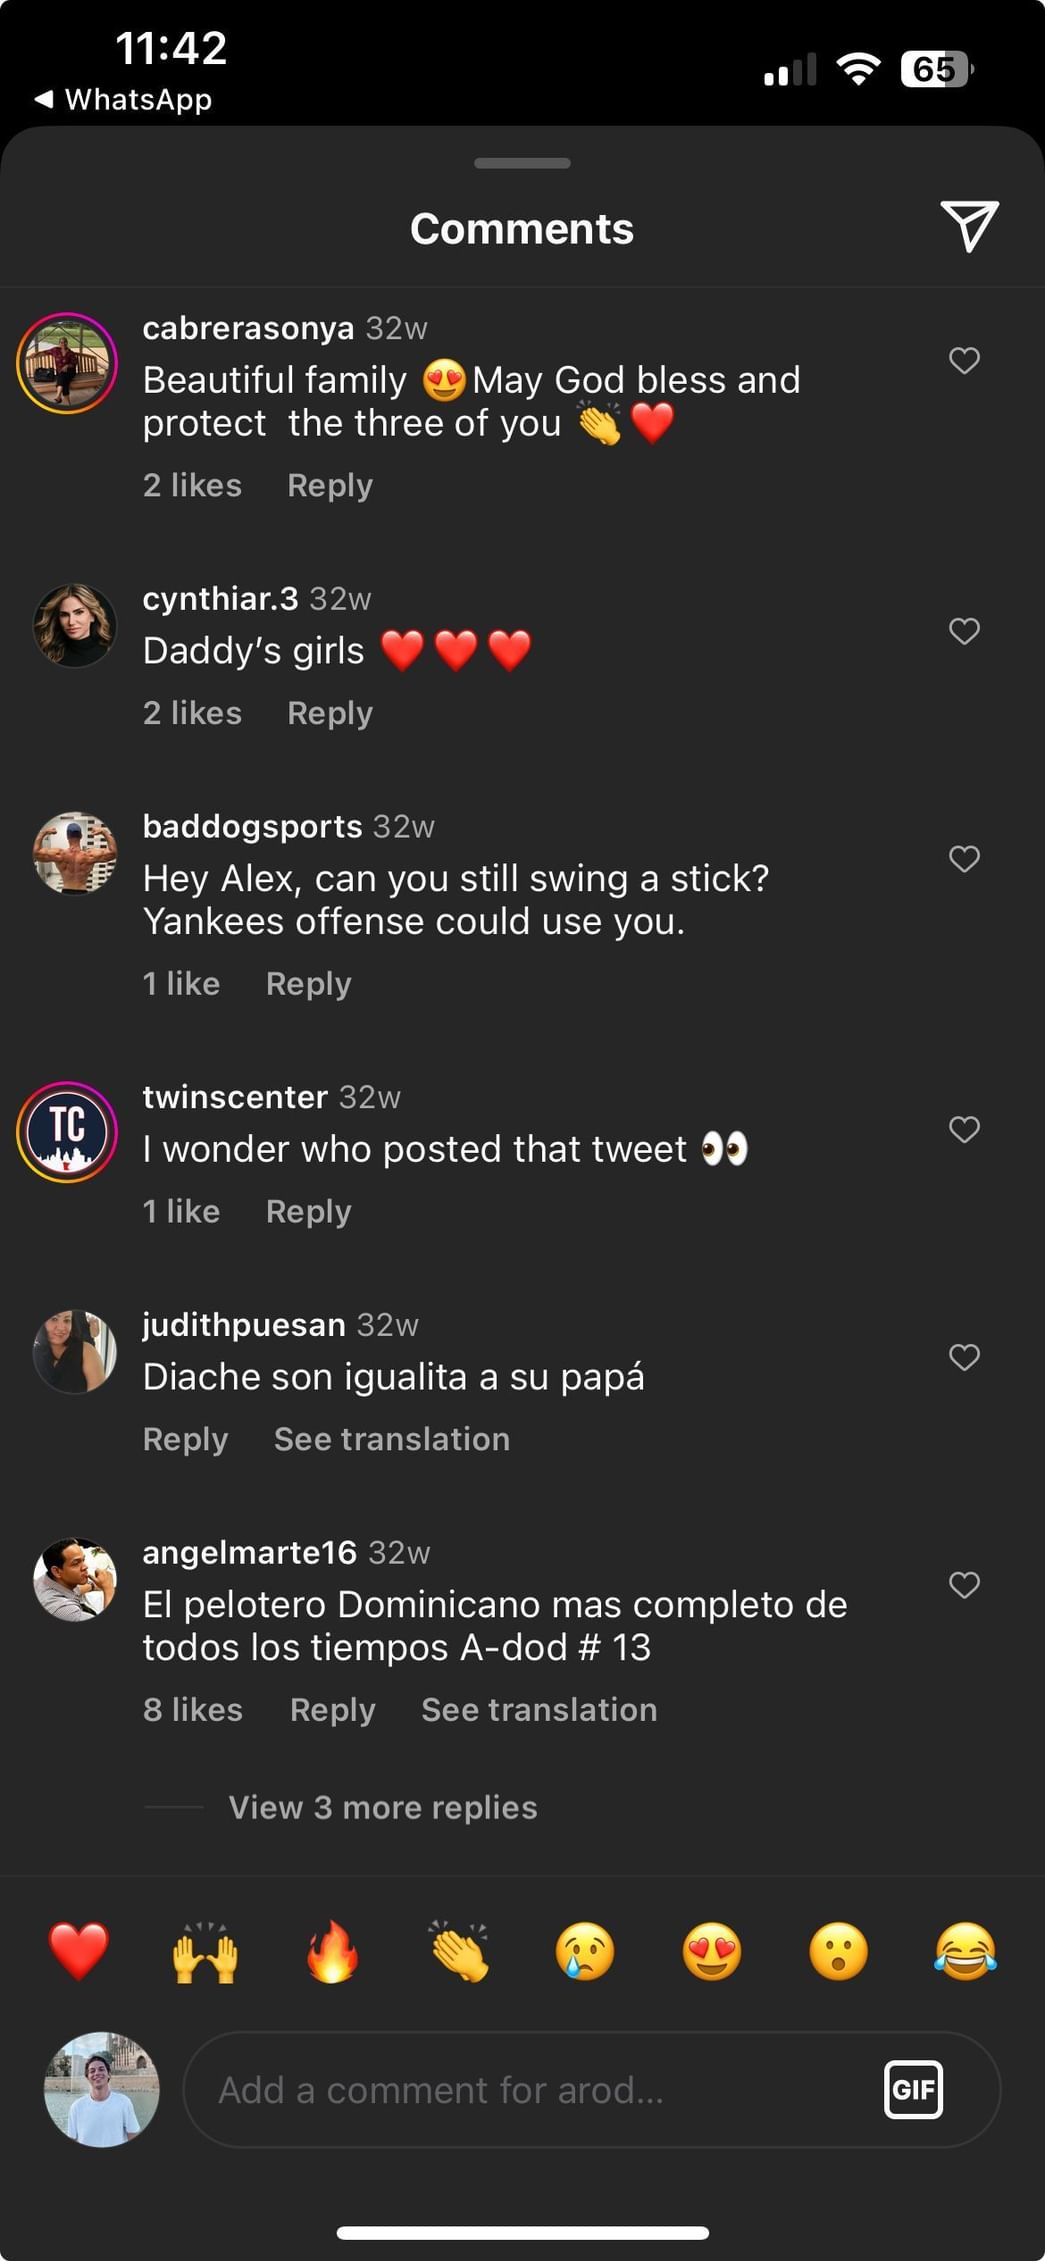Image resolution: width=1045 pixels, height=2261 pixels.
Task: Like the cynthiar.3 comment heart
Action: (x=964, y=631)
